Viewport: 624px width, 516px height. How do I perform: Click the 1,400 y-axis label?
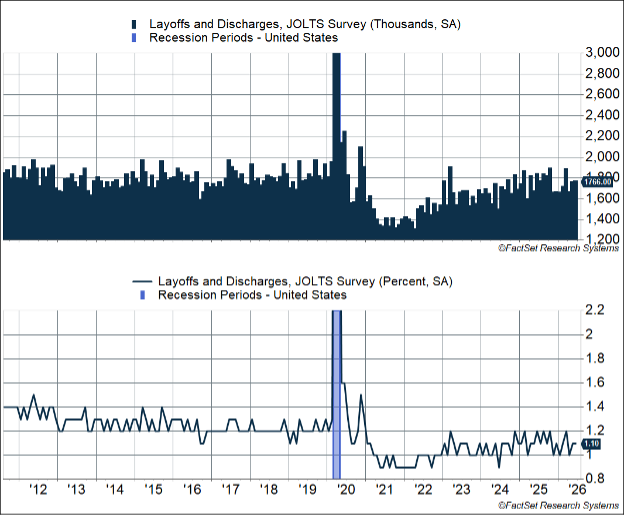pos(602,219)
